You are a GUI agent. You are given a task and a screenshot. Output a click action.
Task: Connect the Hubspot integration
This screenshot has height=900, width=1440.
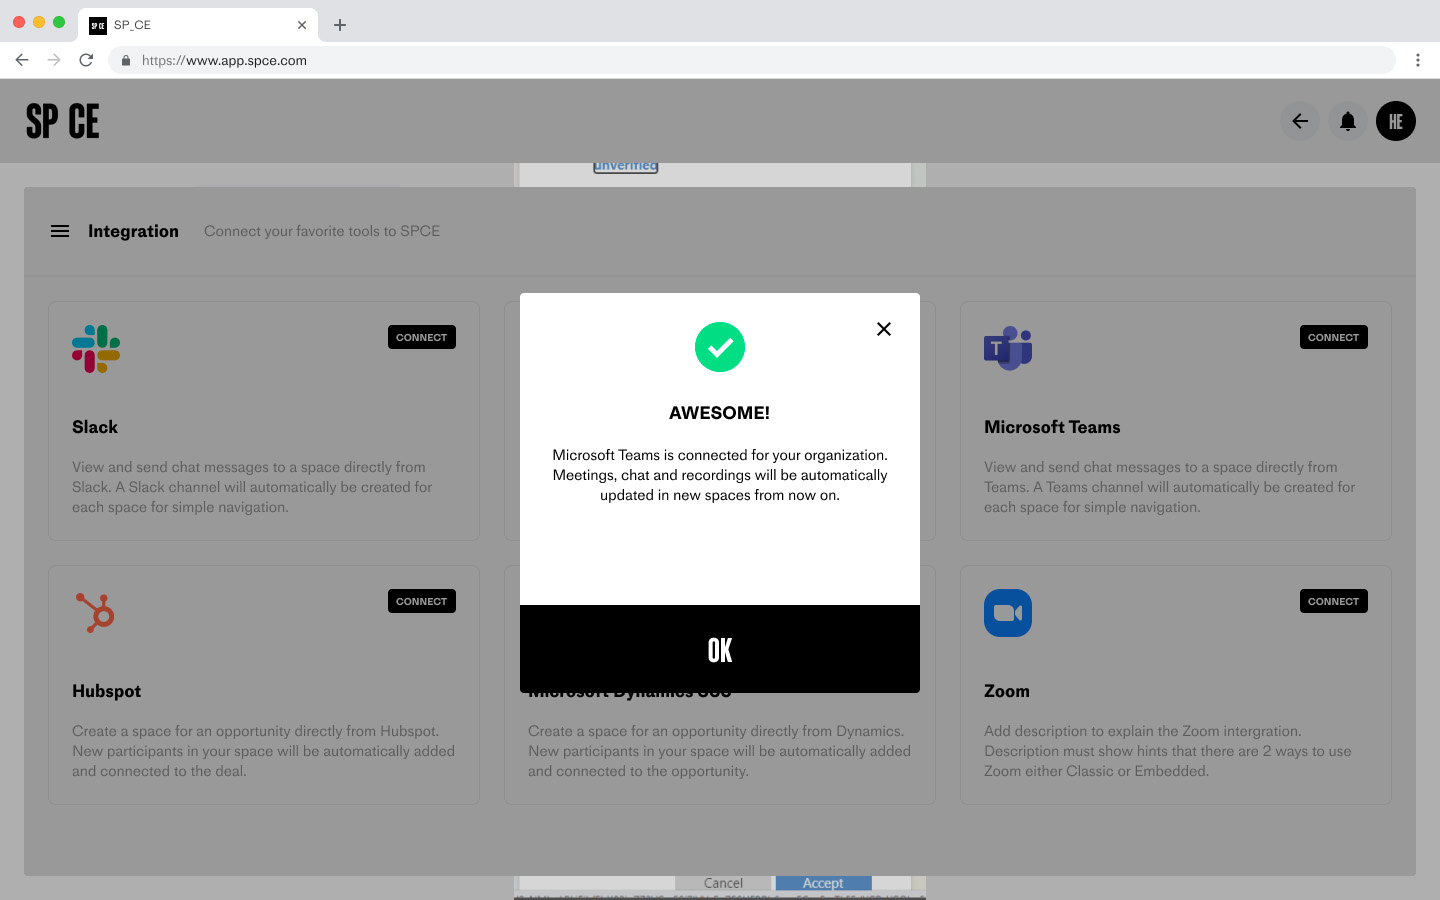[421, 601]
